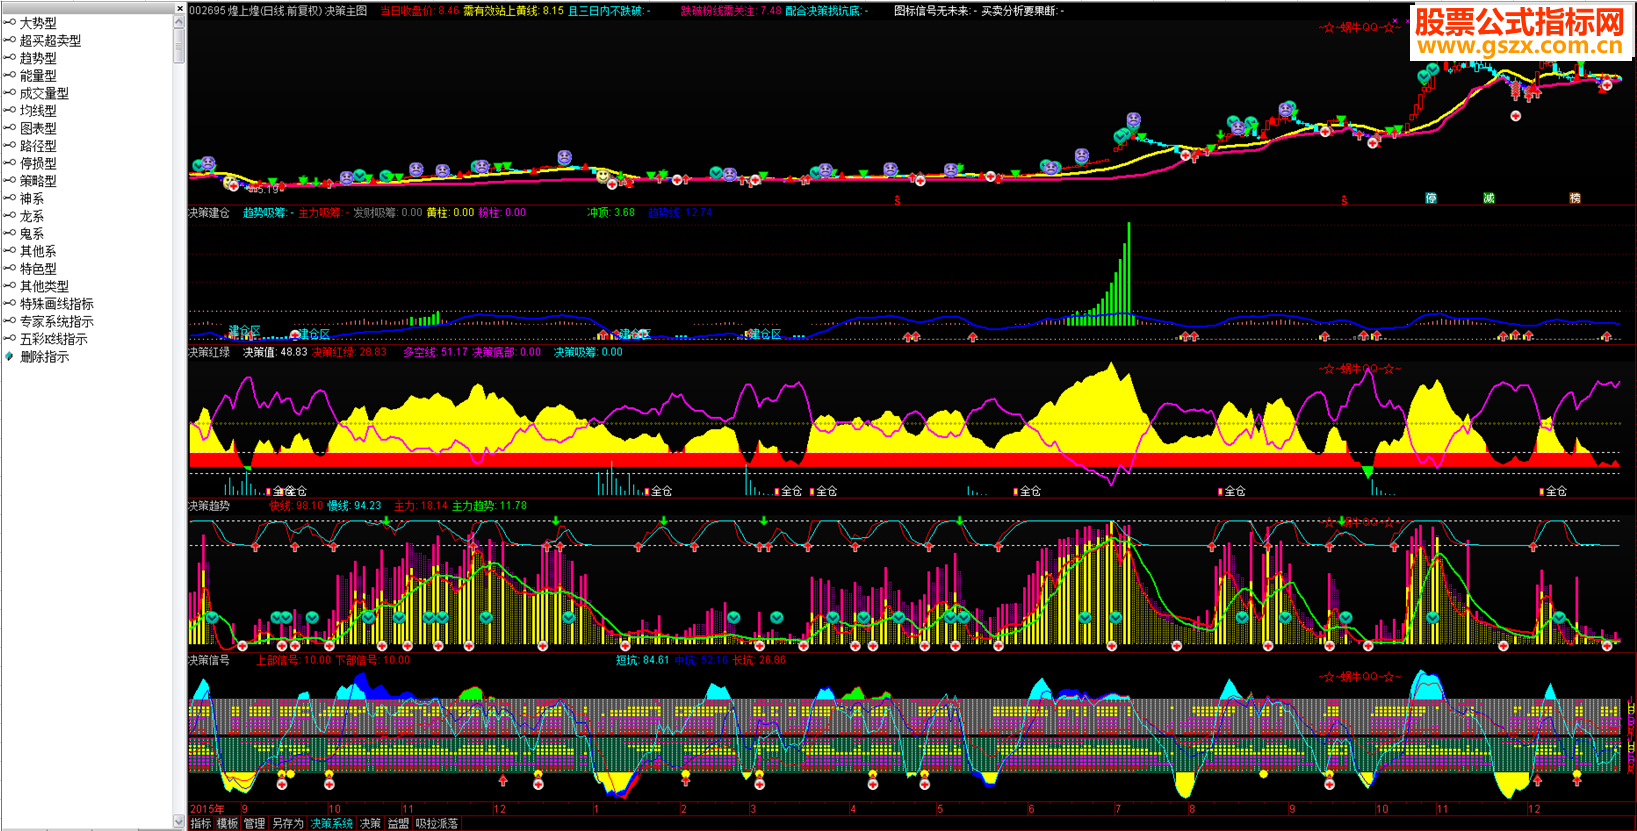Viewport: 1637px width, 831px height.
Task: Click the 2015年 label on time axis
Action: pyautogui.click(x=207, y=809)
